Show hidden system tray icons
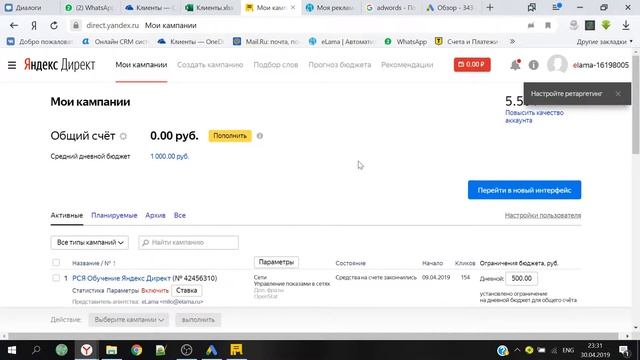640x360 pixels. point(517,350)
